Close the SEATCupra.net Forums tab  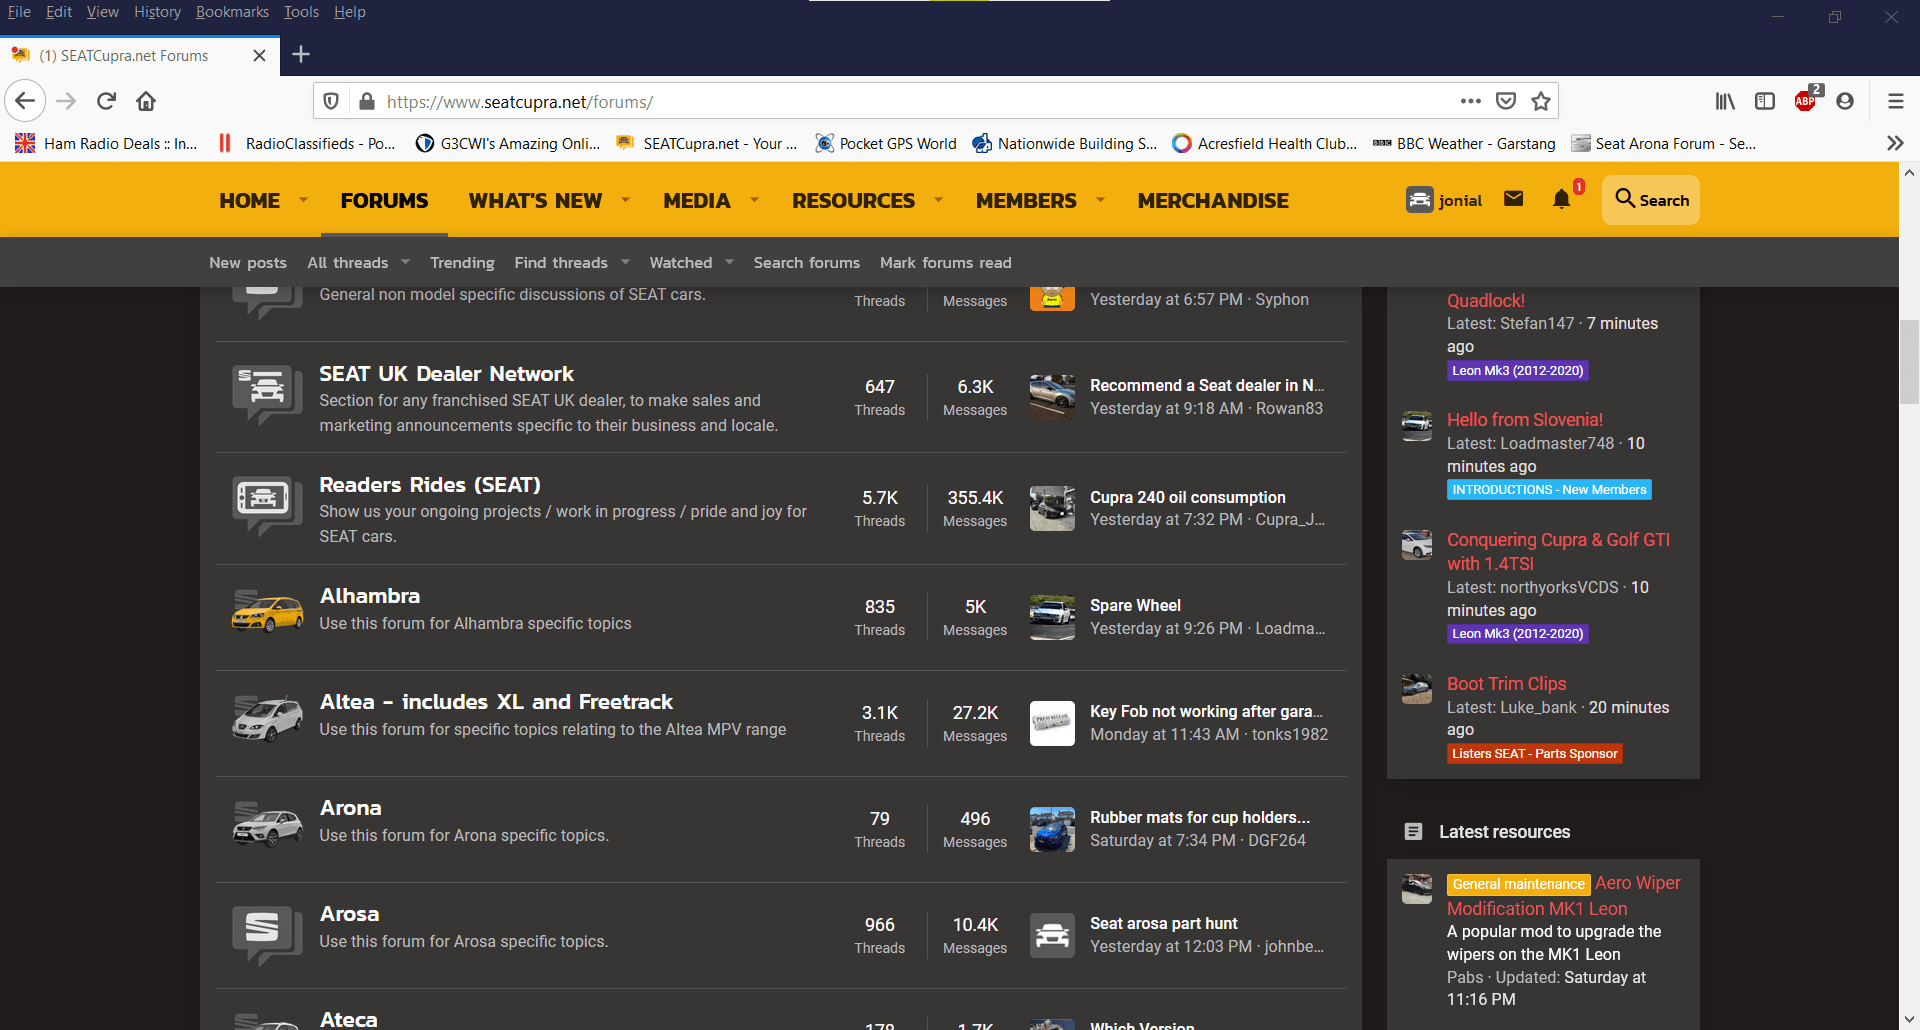coord(259,55)
